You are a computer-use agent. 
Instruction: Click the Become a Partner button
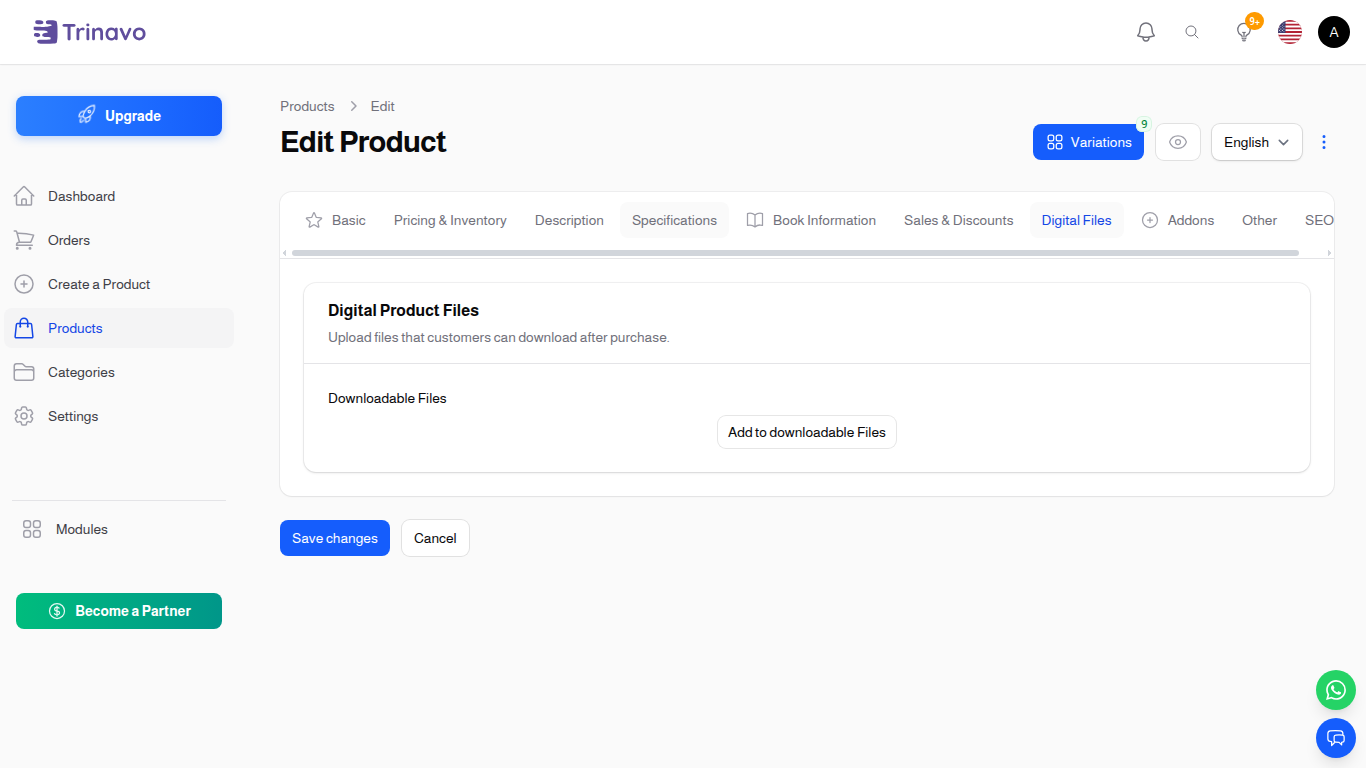(x=119, y=611)
